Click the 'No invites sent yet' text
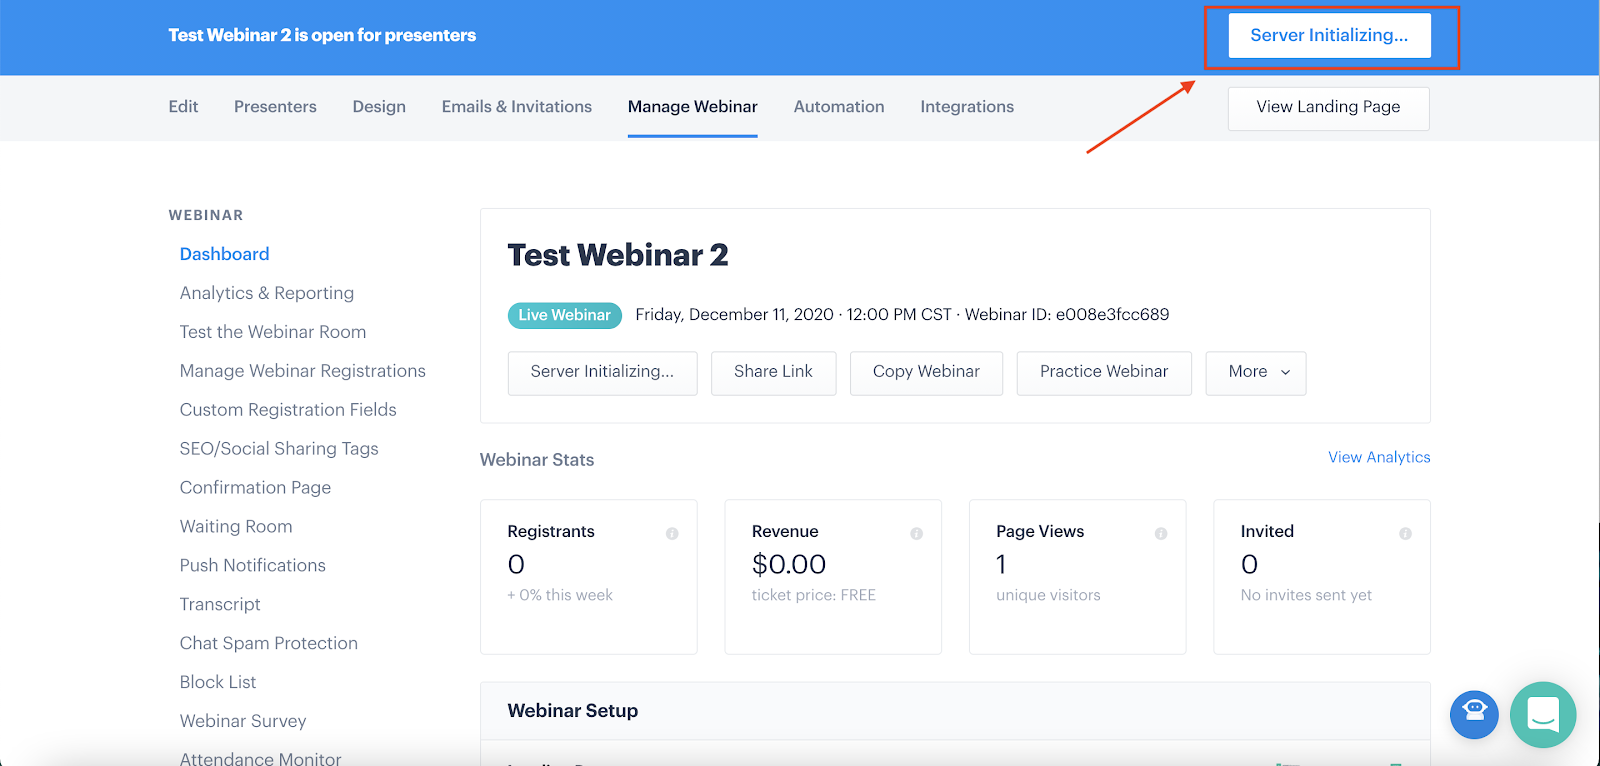The width and height of the screenshot is (1600, 766). 1306,596
